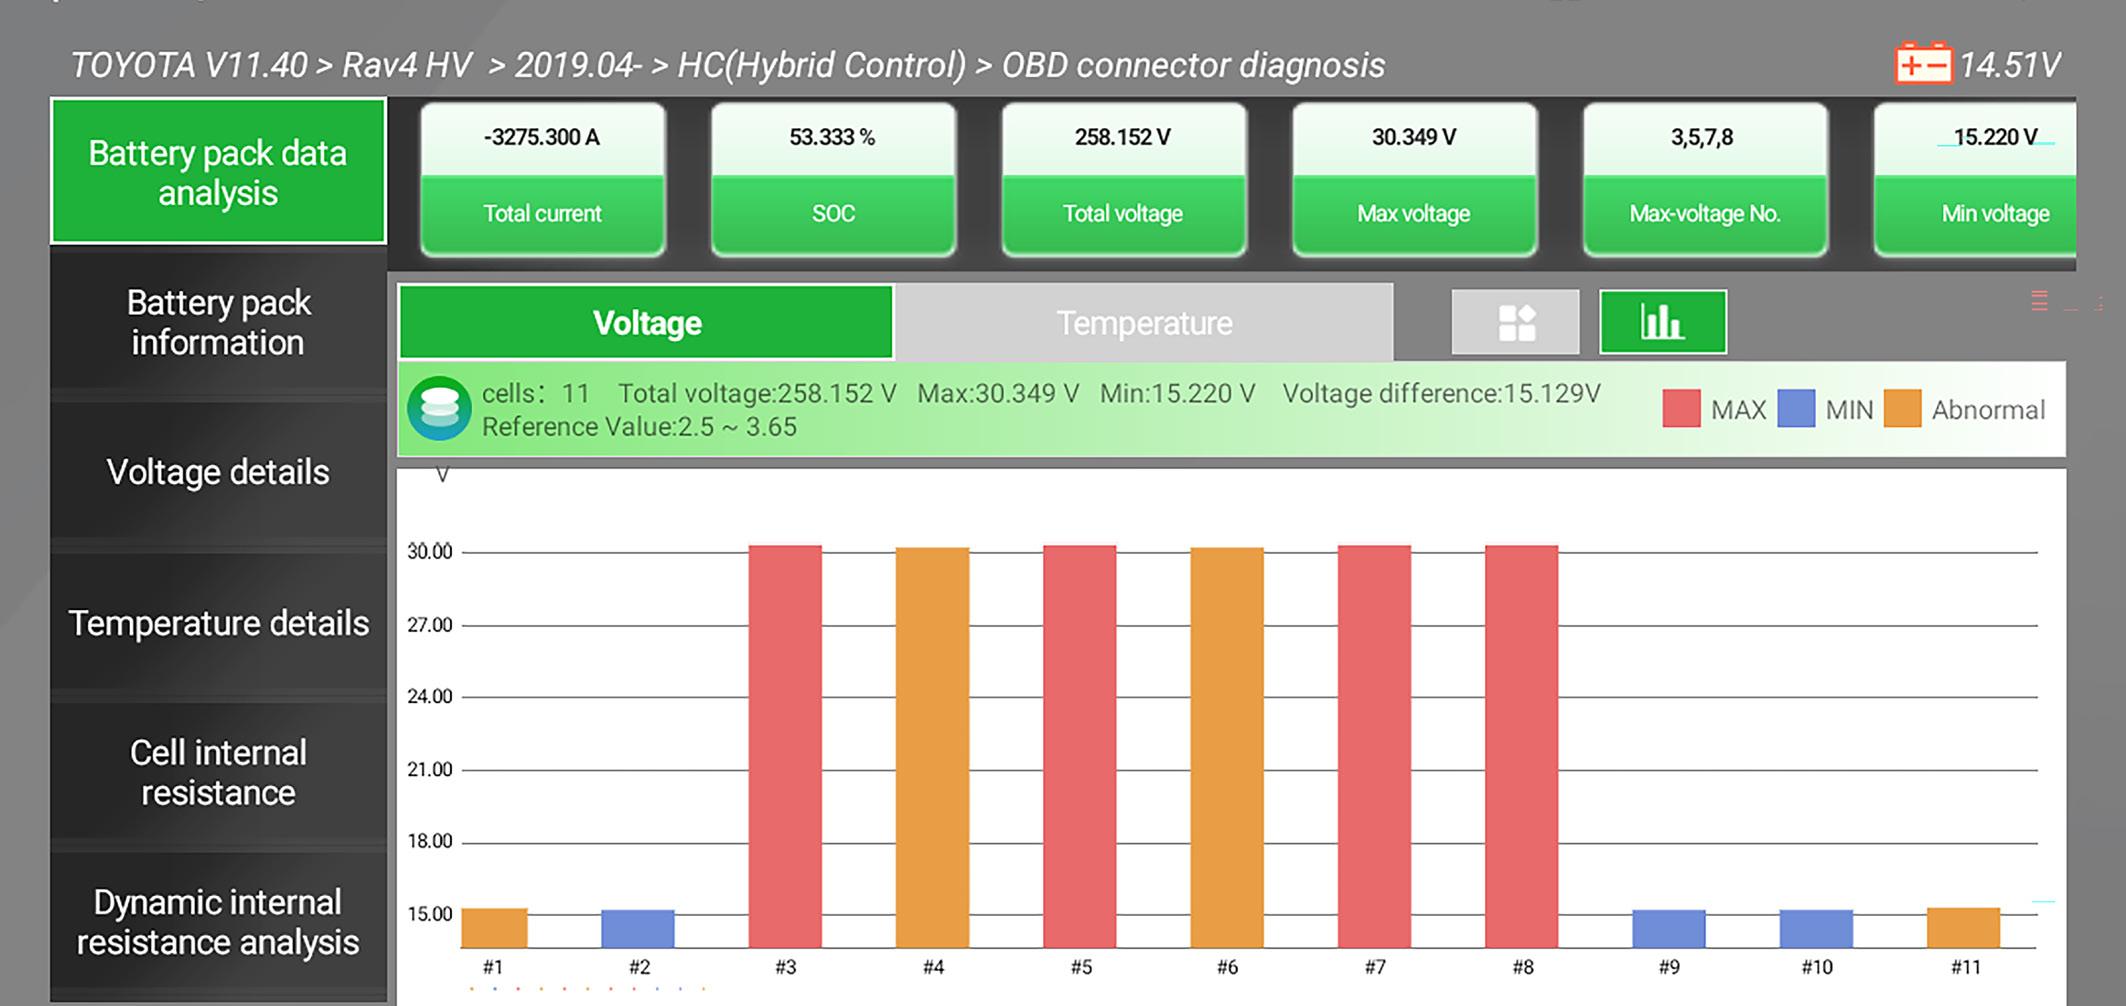Image resolution: width=2126 pixels, height=1006 pixels.
Task: Open Dynamic internal resistance analysis
Action: pos(218,922)
